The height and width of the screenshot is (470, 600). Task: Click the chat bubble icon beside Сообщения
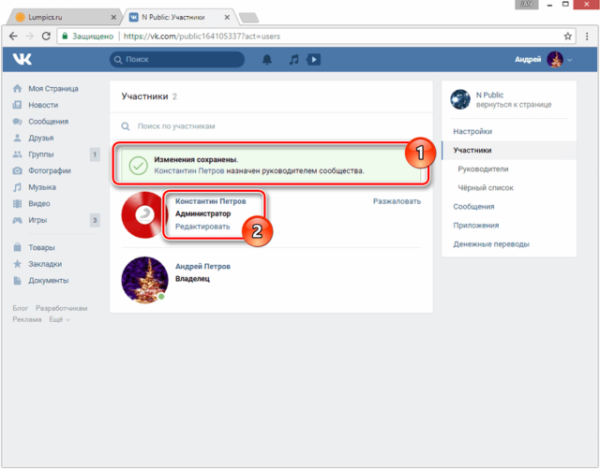click(x=17, y=121)
